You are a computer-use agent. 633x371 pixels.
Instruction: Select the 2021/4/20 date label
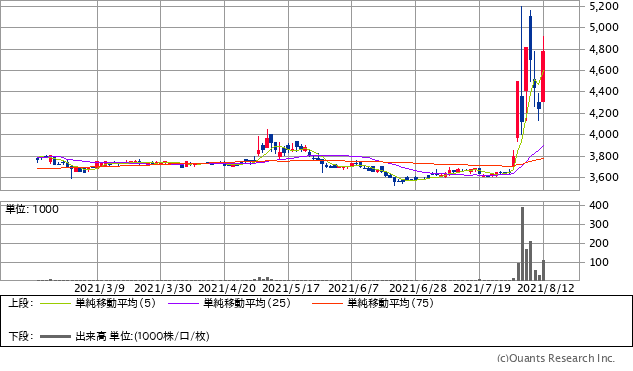[227, 288]
